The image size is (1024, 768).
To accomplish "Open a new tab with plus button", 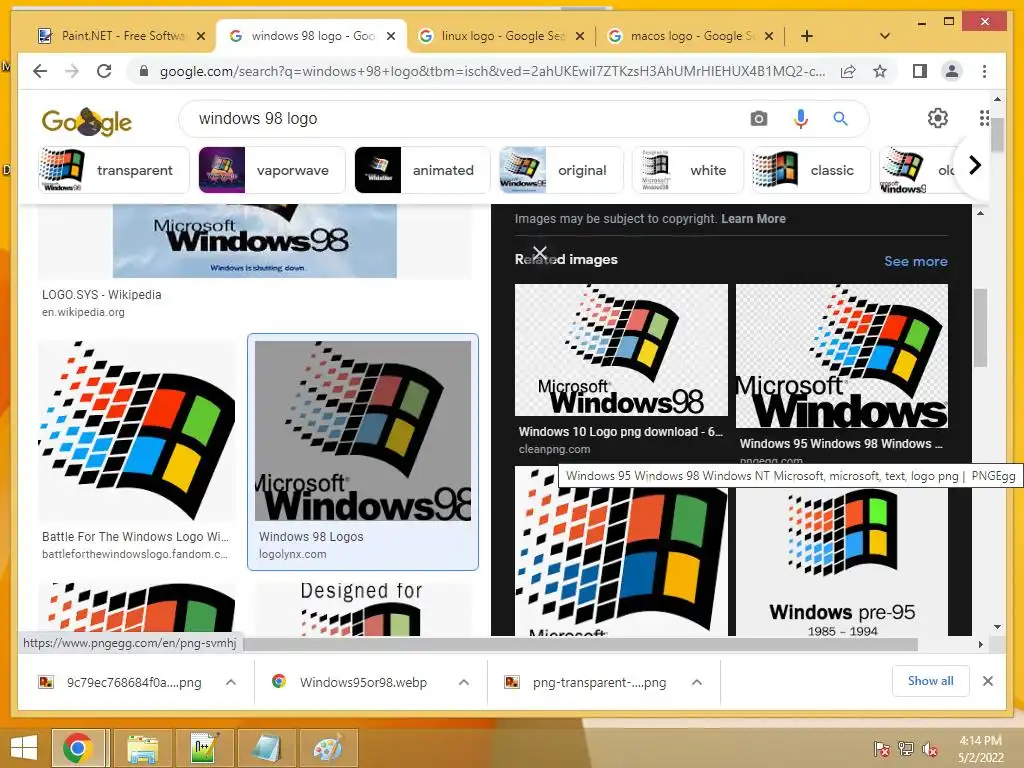I will click(x=807, y=36).
